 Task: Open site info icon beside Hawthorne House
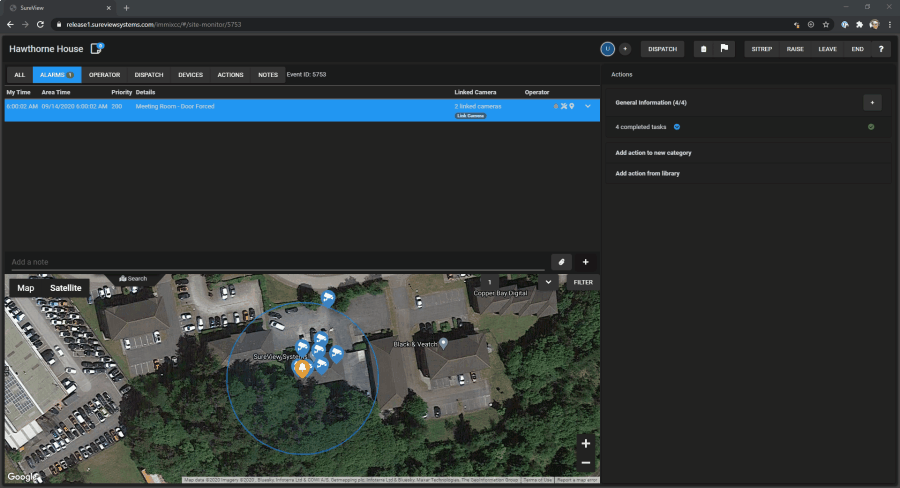[x=96, y=49]
